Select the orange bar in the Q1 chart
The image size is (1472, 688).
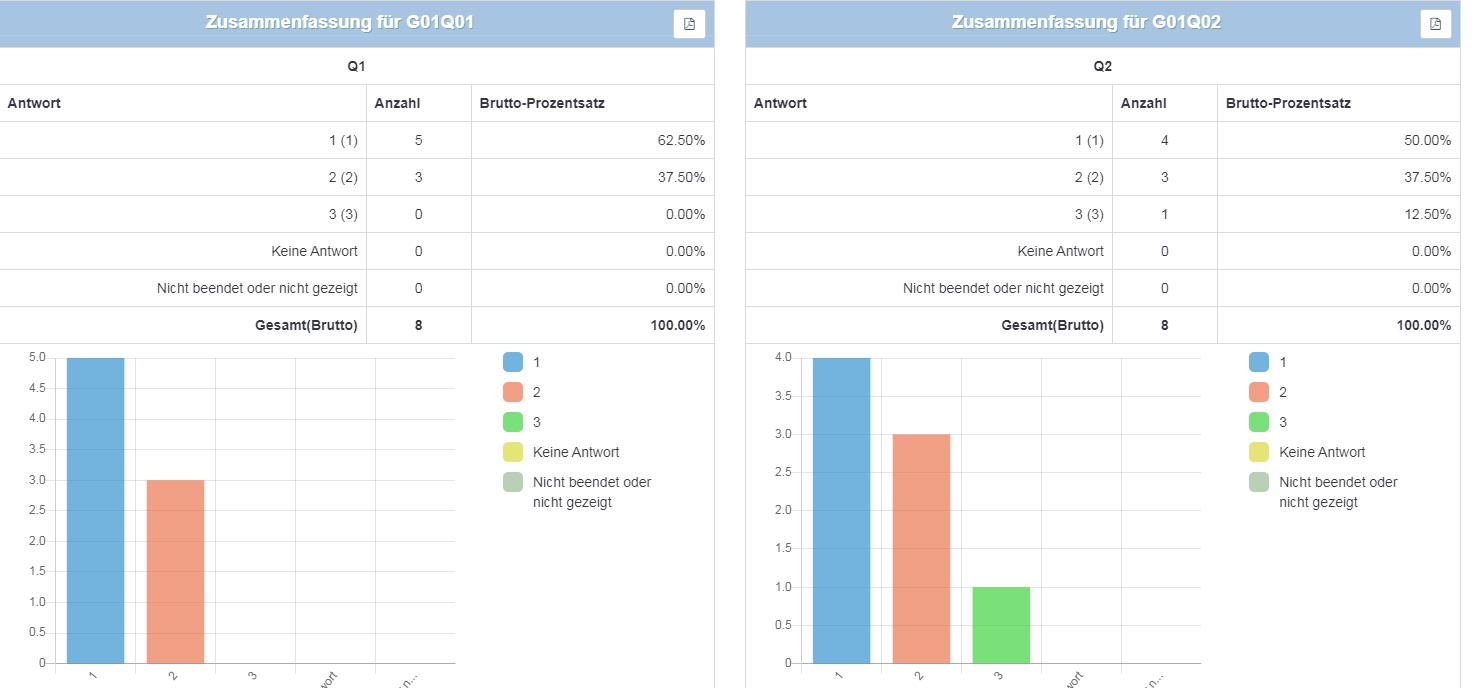pyautogui.click(x=175, y=571)
